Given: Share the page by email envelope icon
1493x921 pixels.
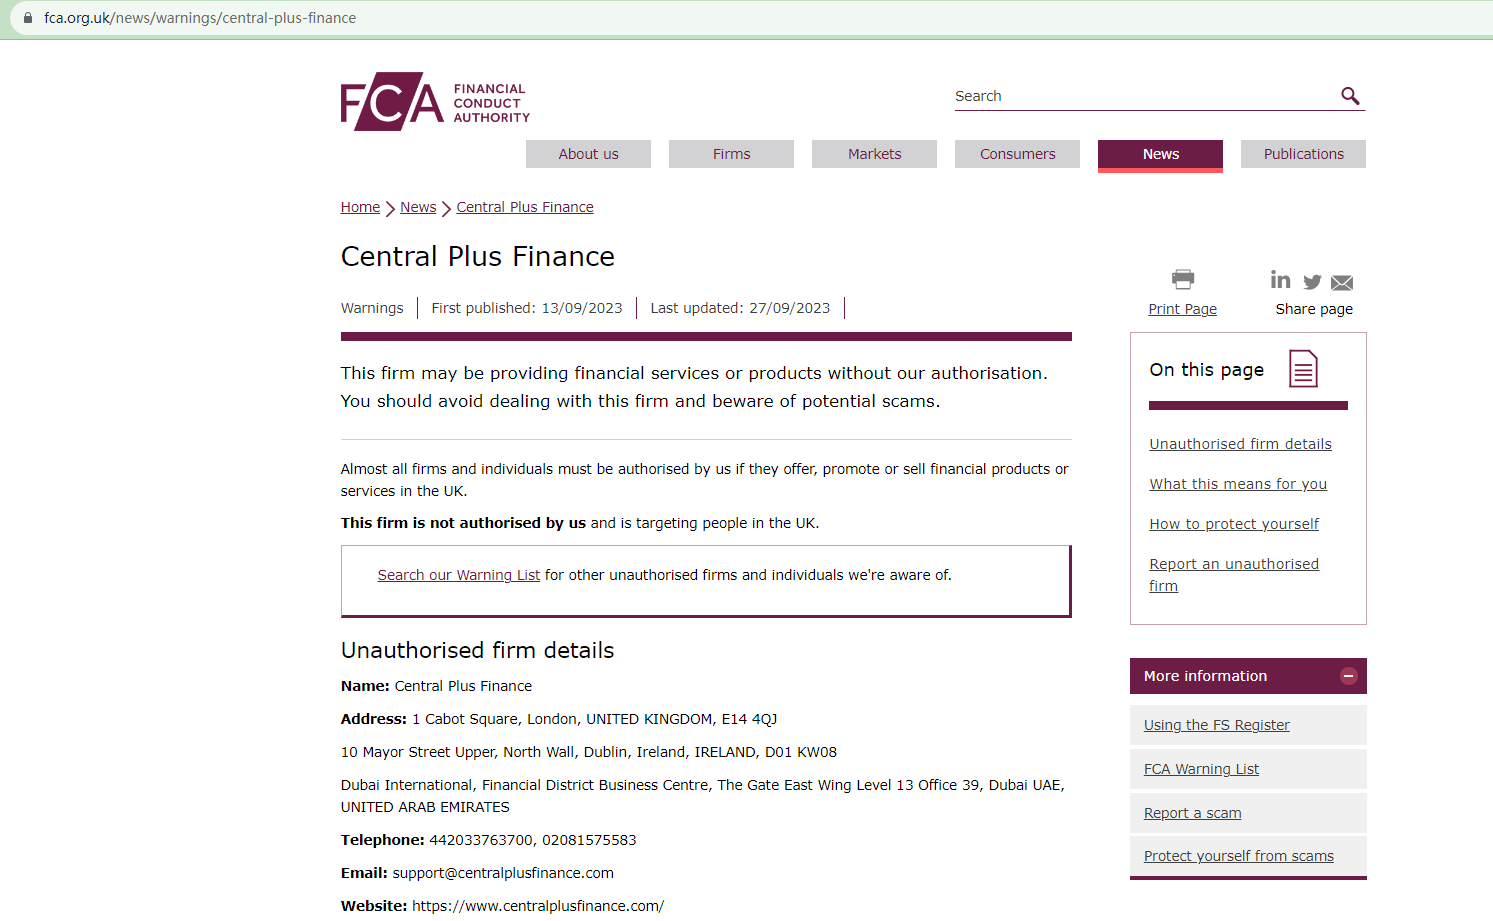Looking at the screenshot, I should coord(1341,282).
